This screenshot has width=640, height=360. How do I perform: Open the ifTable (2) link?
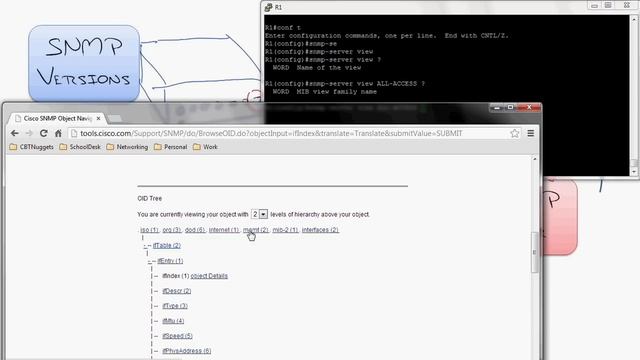coord(167,245)
